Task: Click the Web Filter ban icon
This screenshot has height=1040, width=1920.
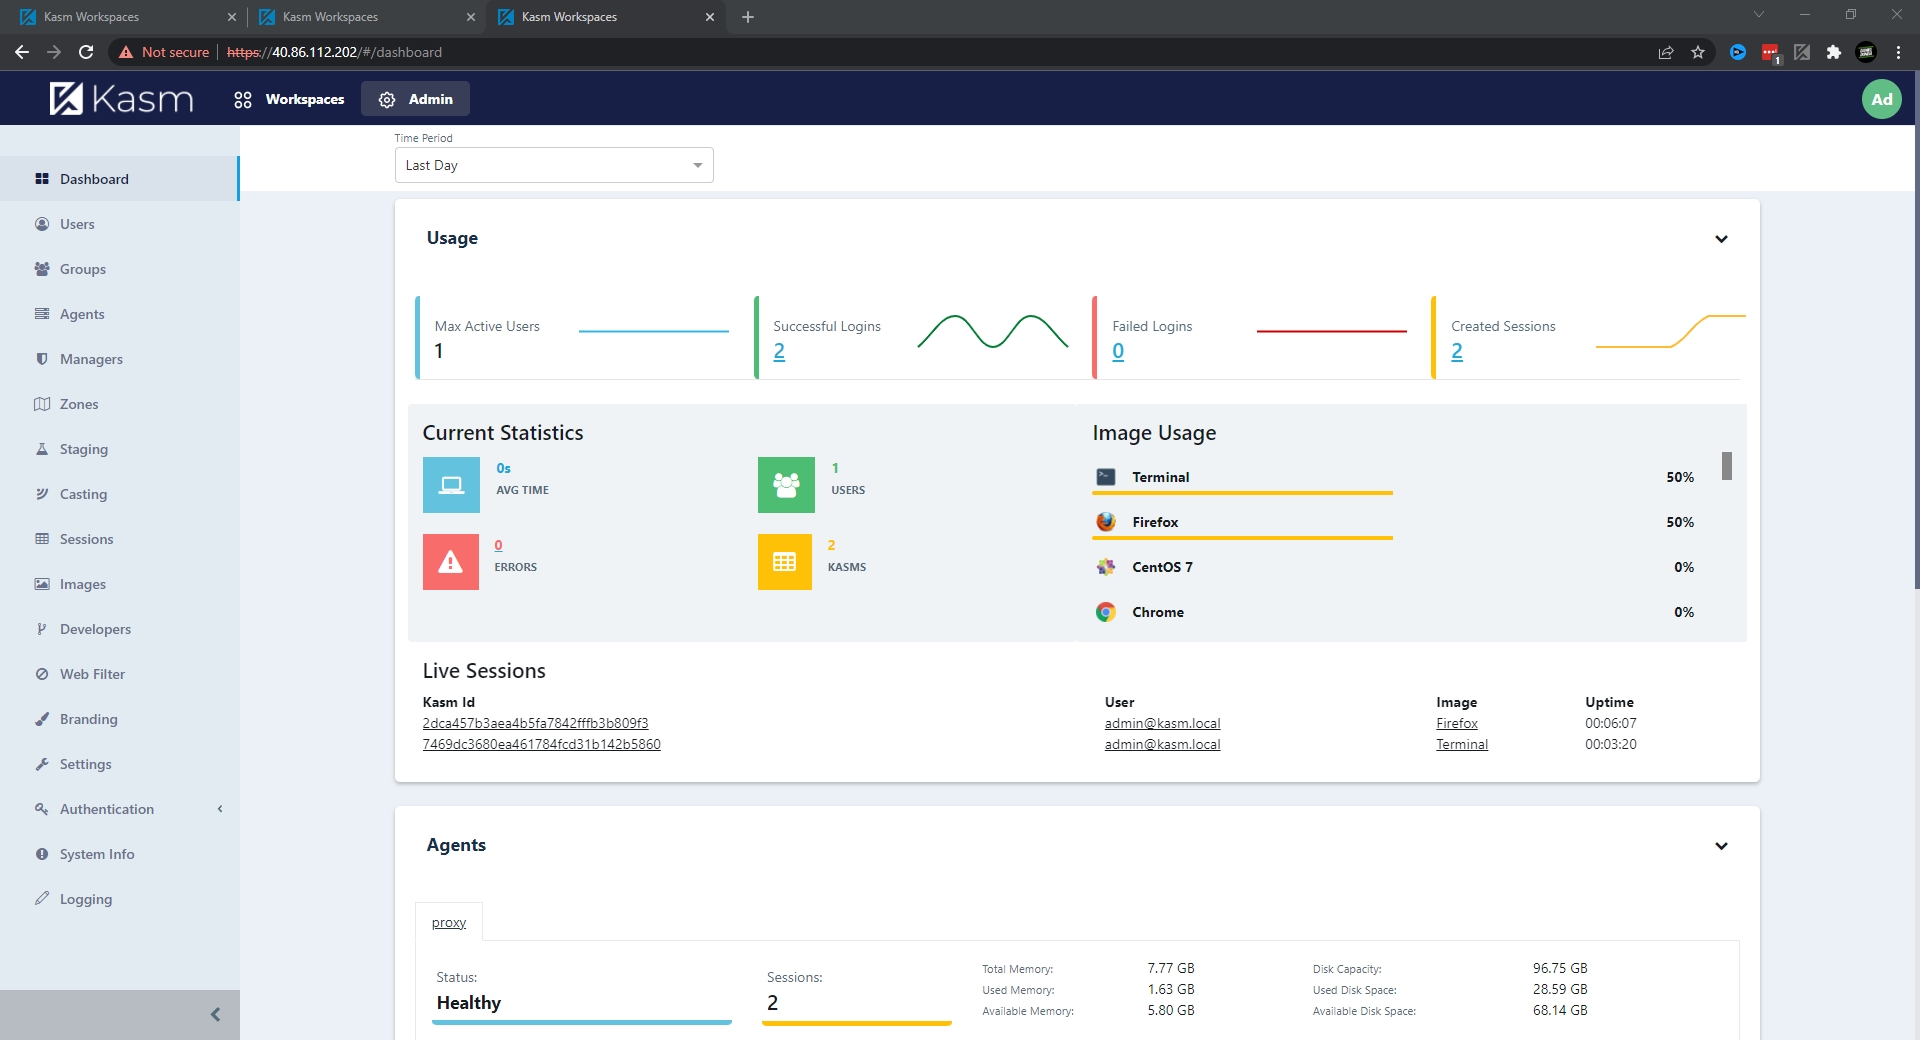Action: click(42, 674)
